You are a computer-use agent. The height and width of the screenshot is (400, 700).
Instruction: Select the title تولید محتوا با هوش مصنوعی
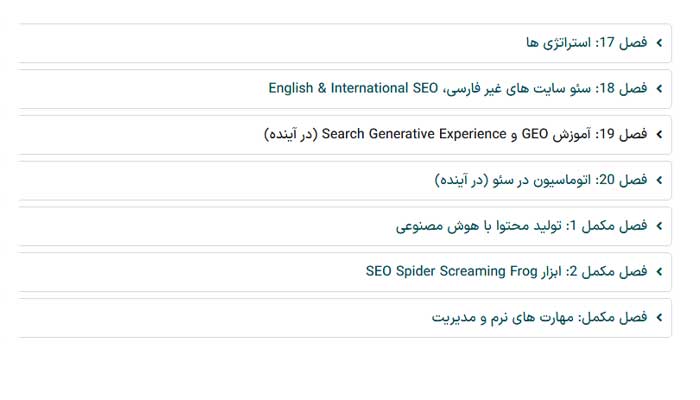coord(521,226)
